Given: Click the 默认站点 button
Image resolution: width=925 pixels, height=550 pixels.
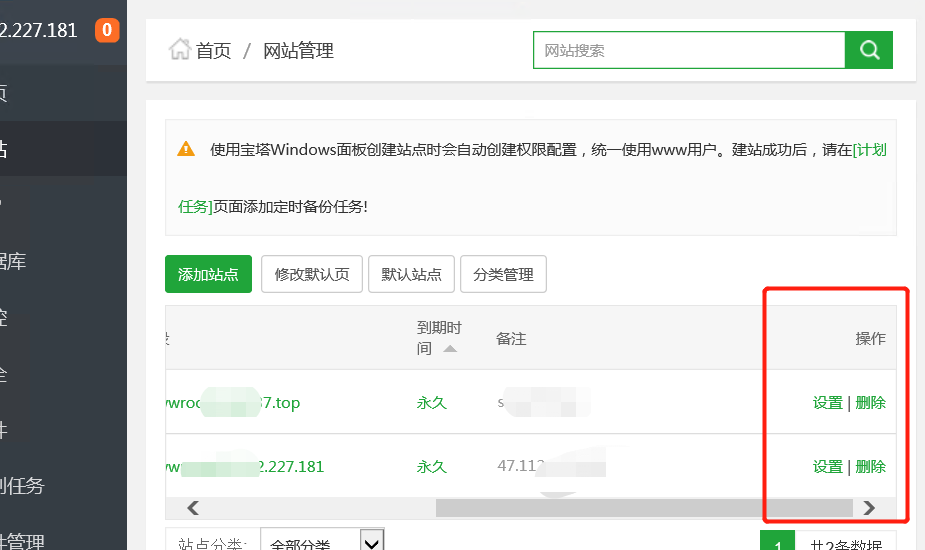Looking at the screenshot, I should (x=411, y=274).
